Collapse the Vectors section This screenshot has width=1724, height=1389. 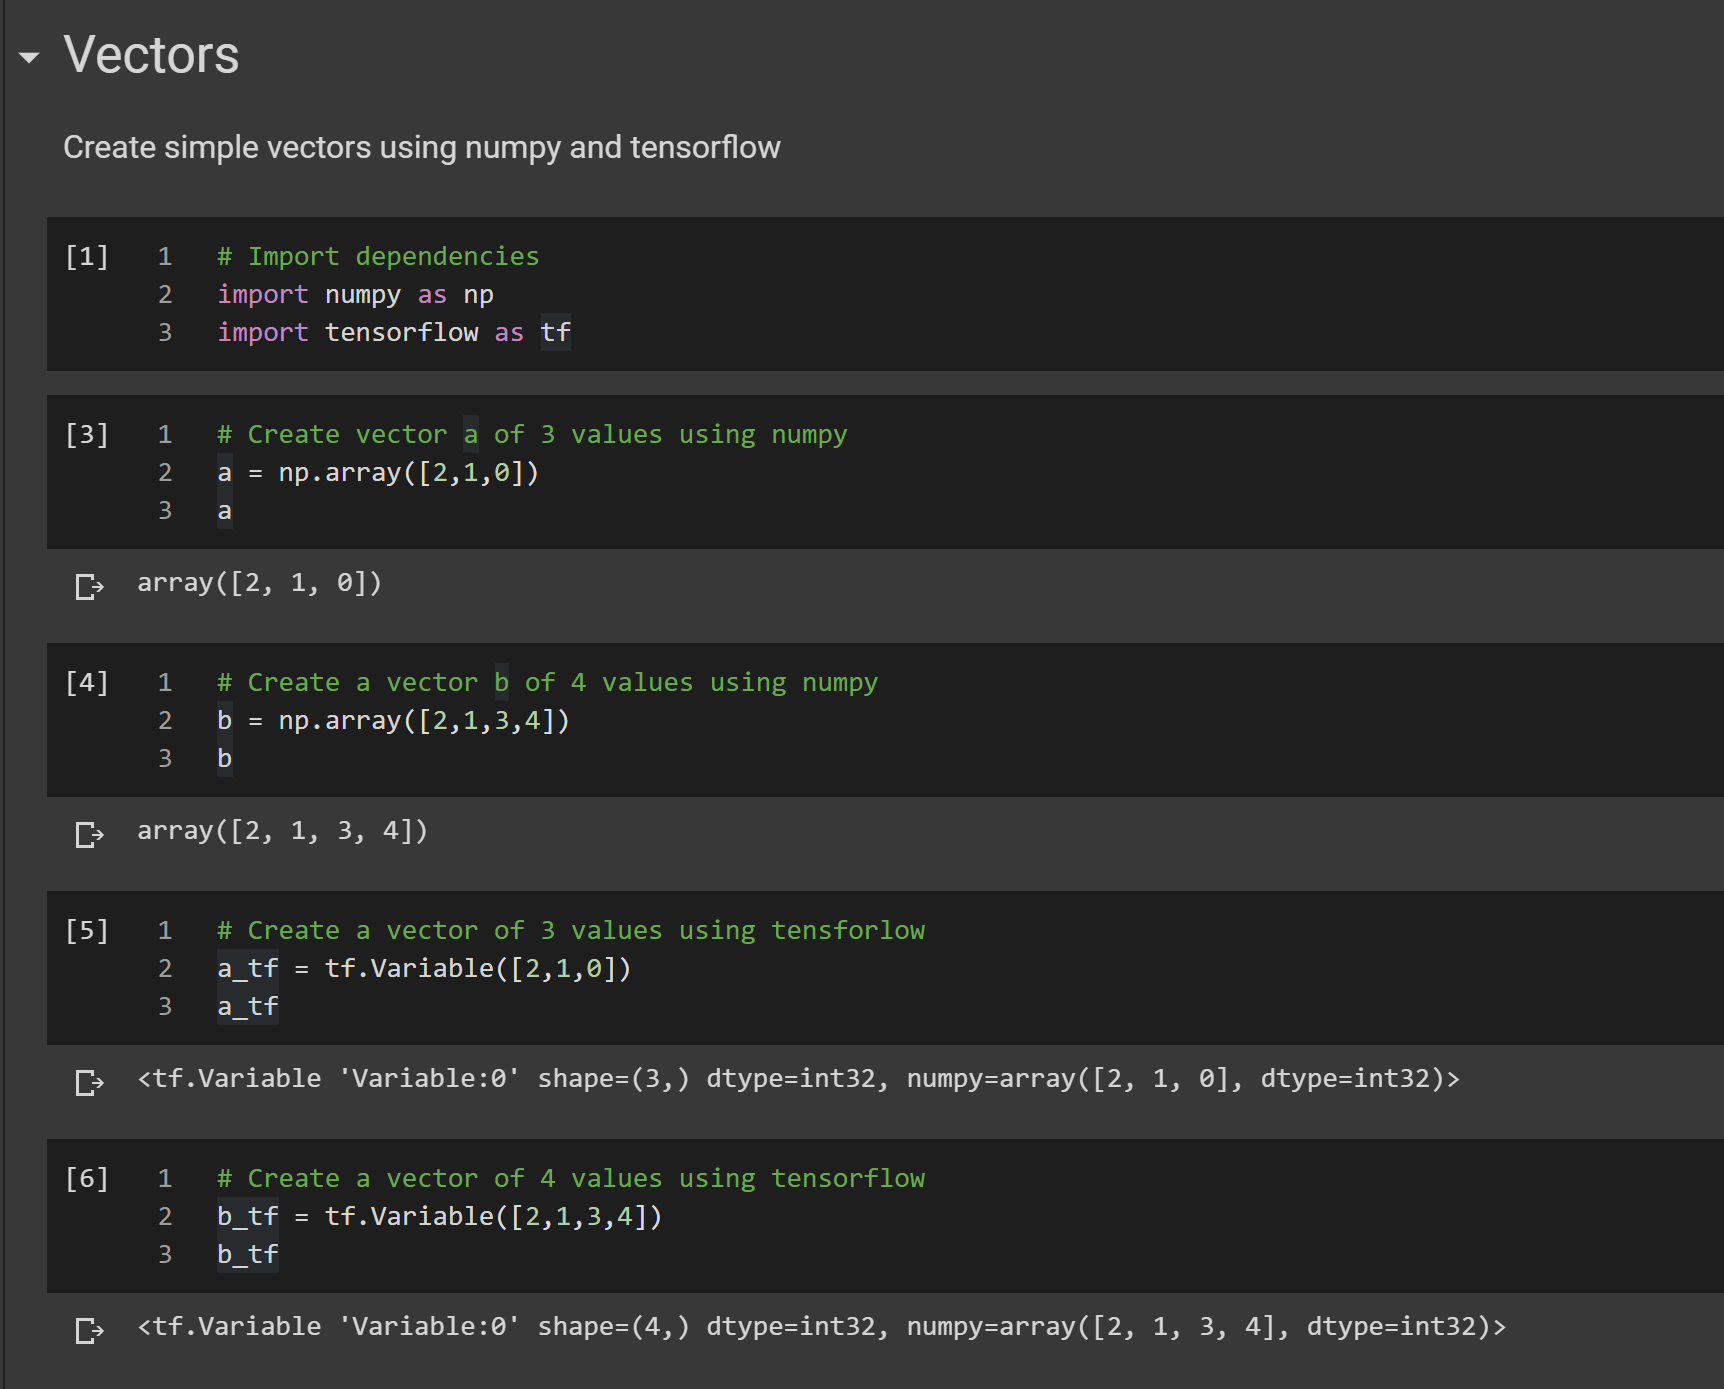coord(28,58)
